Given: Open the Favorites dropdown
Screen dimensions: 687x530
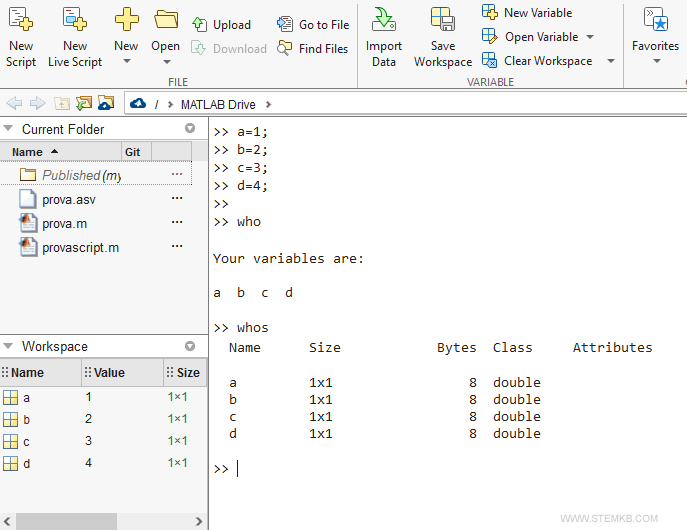Looking at the screenshot, I should click(656, 61).
